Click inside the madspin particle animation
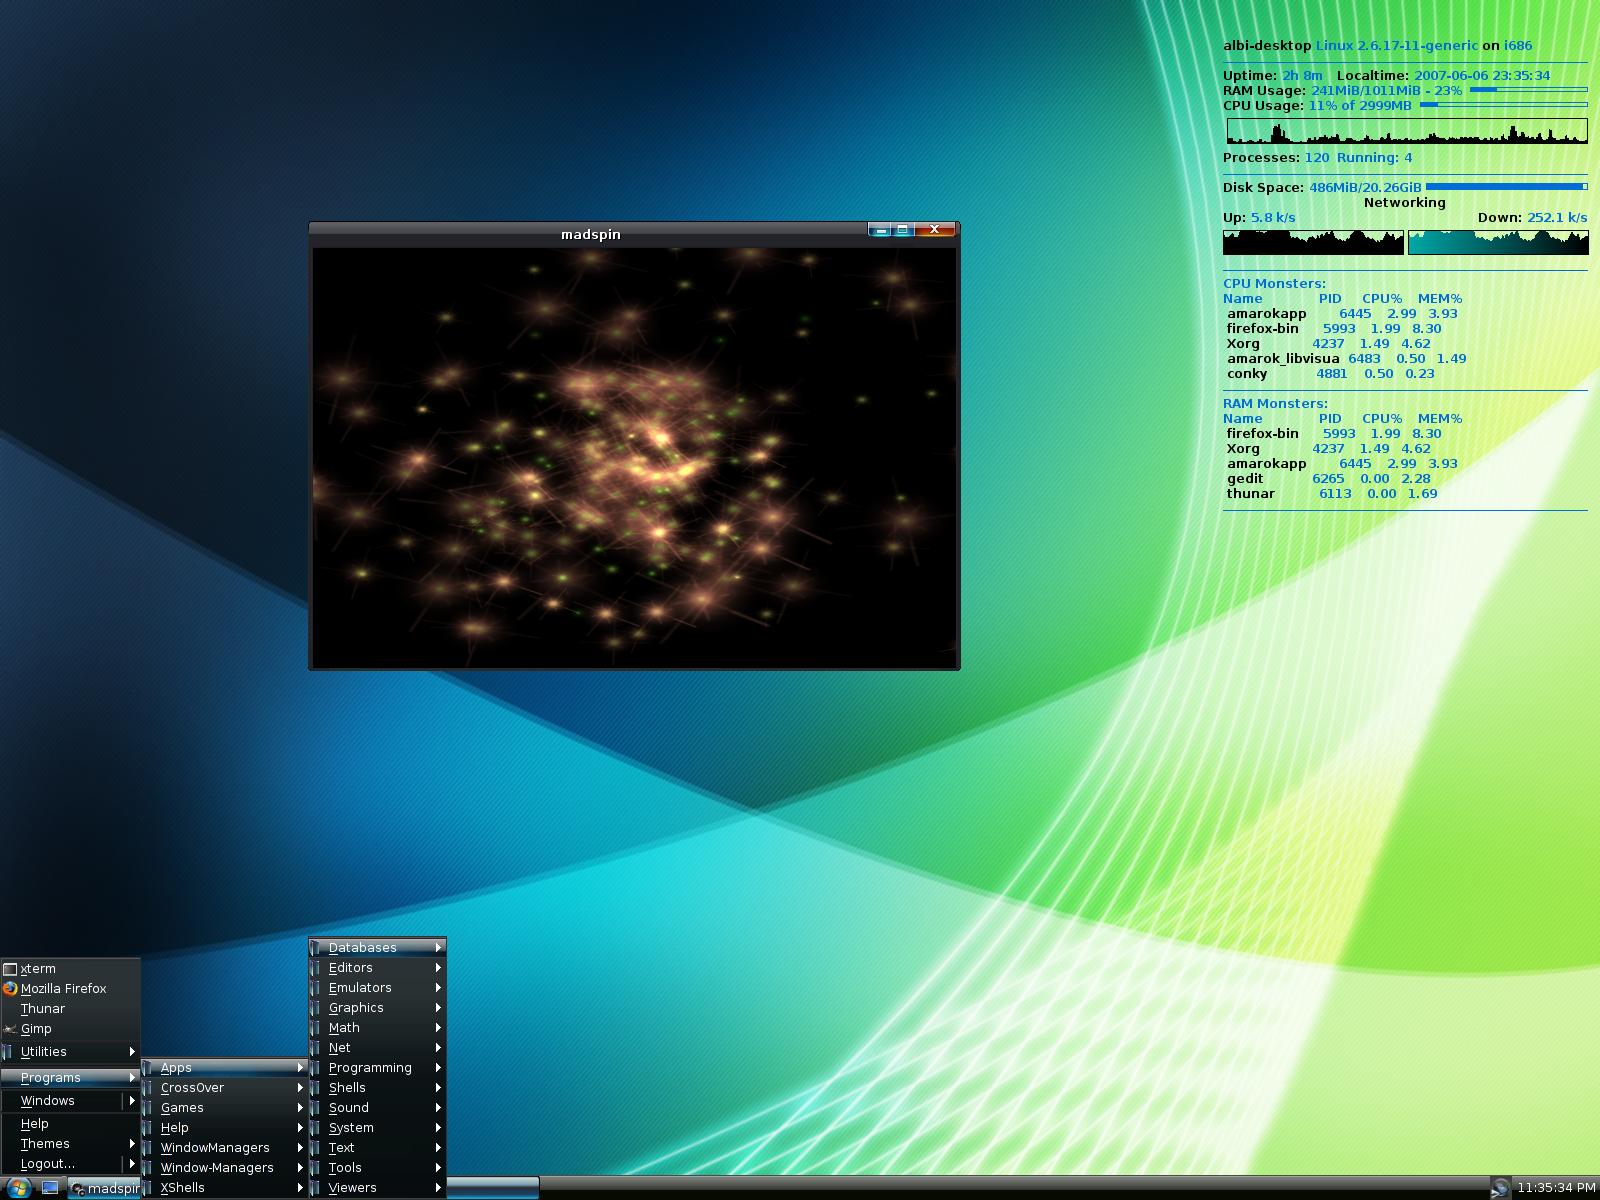Screen dimensions: 1600x1200 coord(634,457)
